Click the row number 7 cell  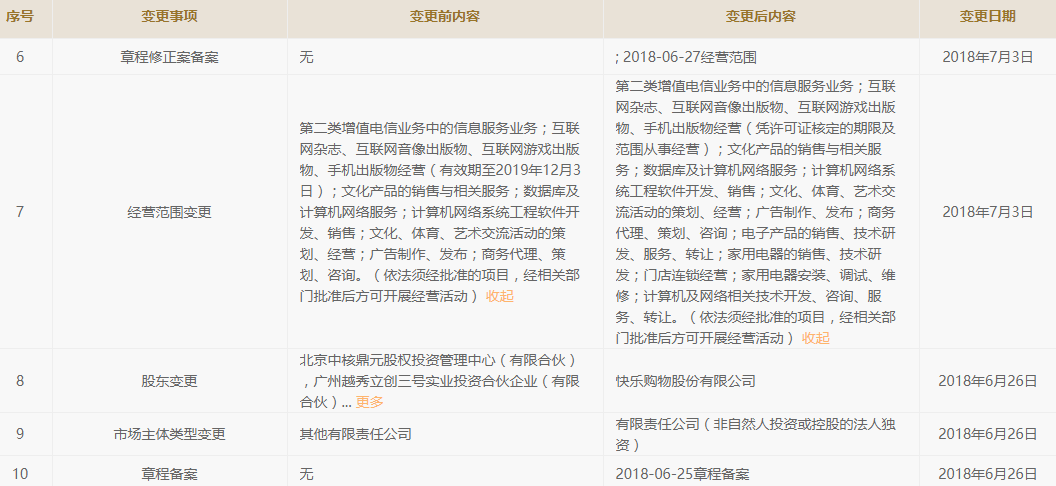[20, 212]
